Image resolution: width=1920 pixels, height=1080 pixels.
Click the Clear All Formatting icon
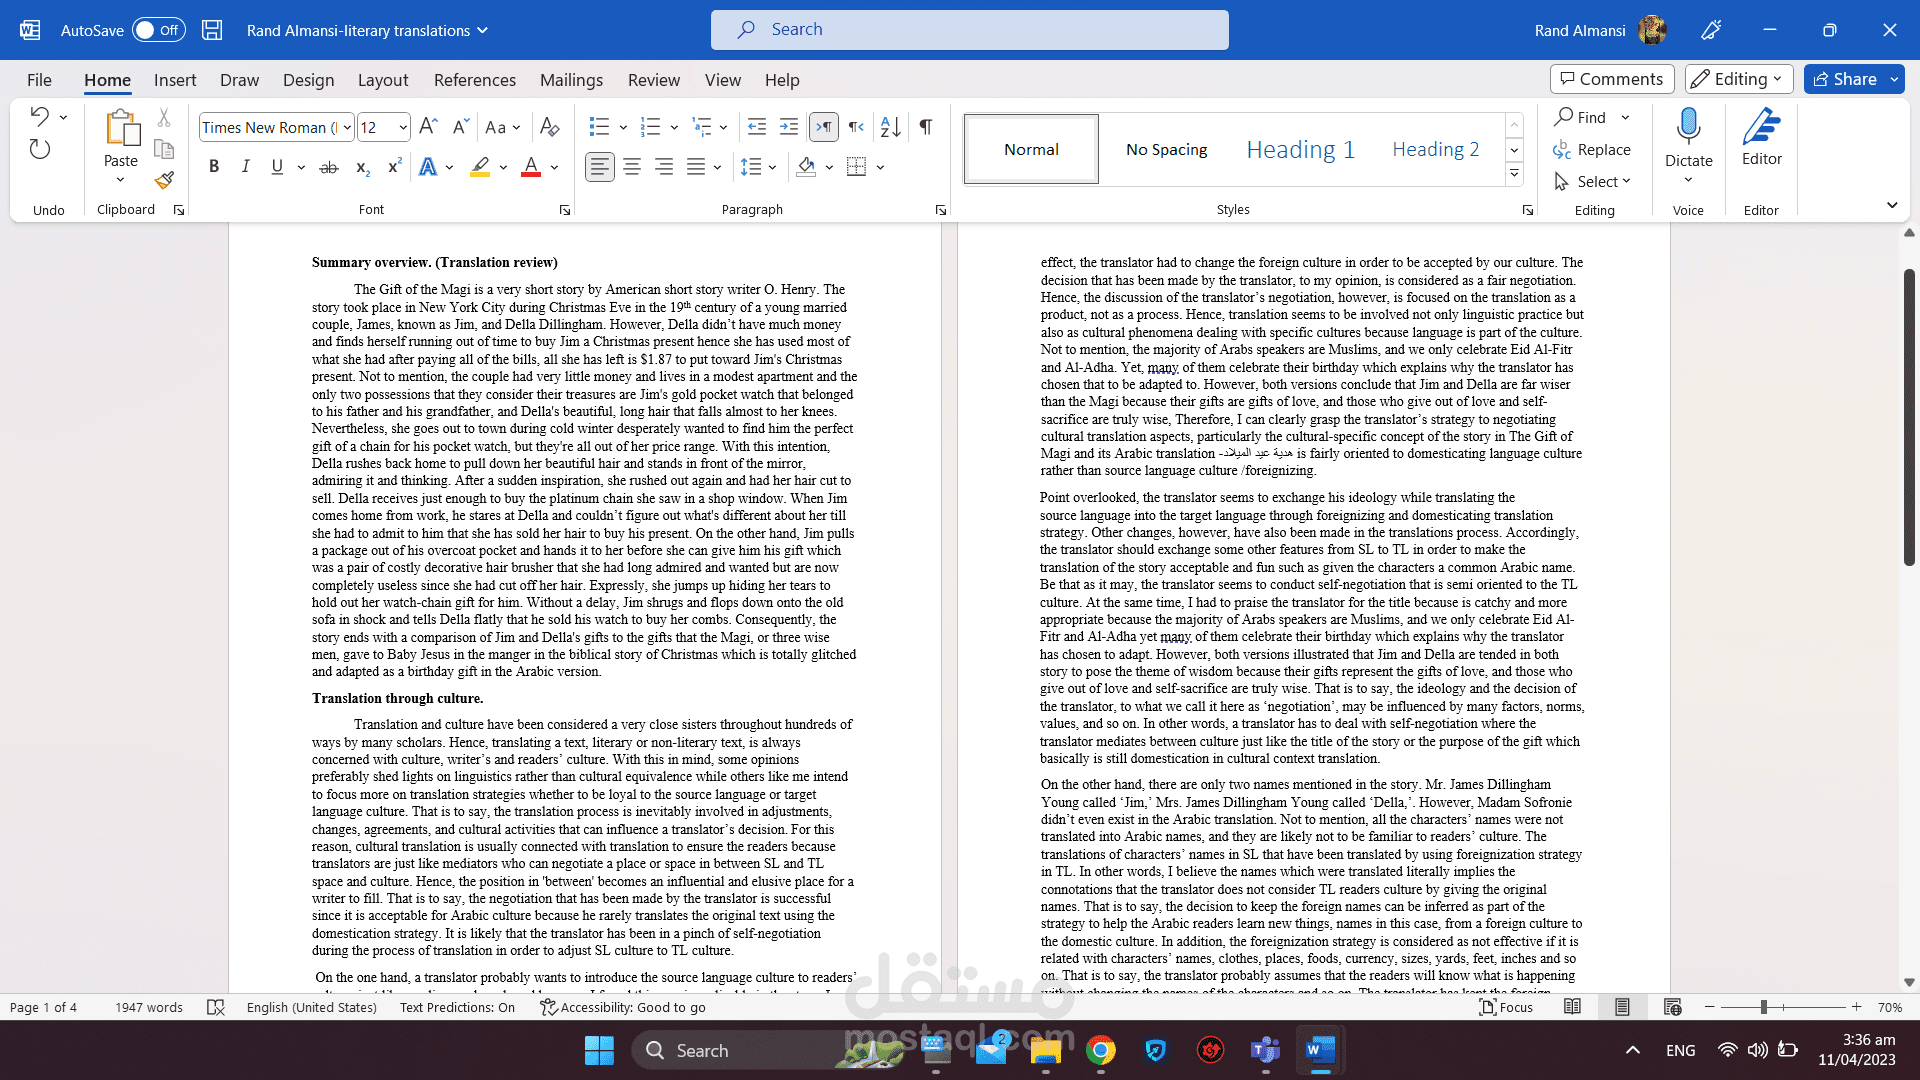click(x=549, y=127)
